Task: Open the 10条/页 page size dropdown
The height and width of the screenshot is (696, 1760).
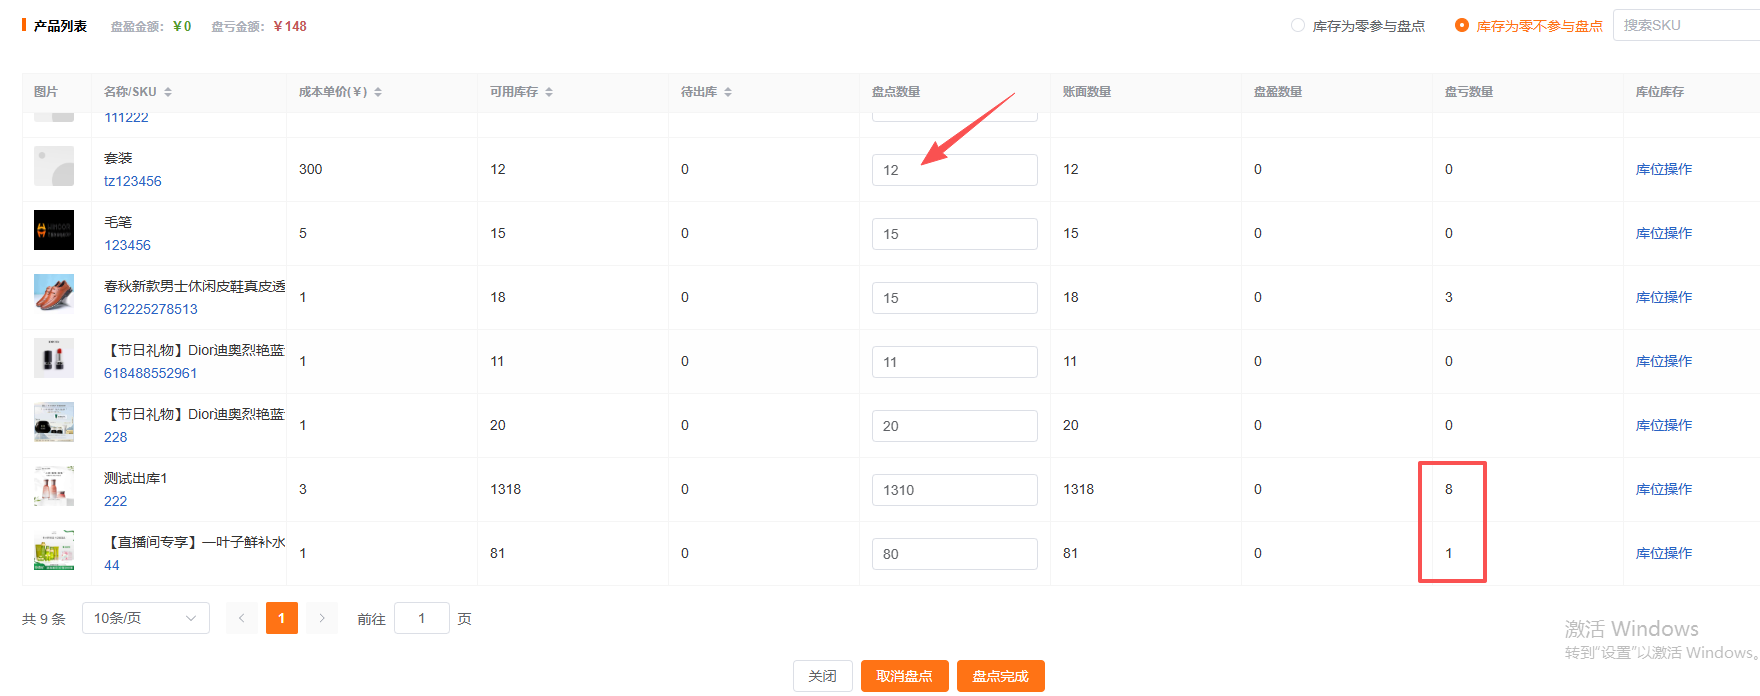Action: click(x=145, y=618)
